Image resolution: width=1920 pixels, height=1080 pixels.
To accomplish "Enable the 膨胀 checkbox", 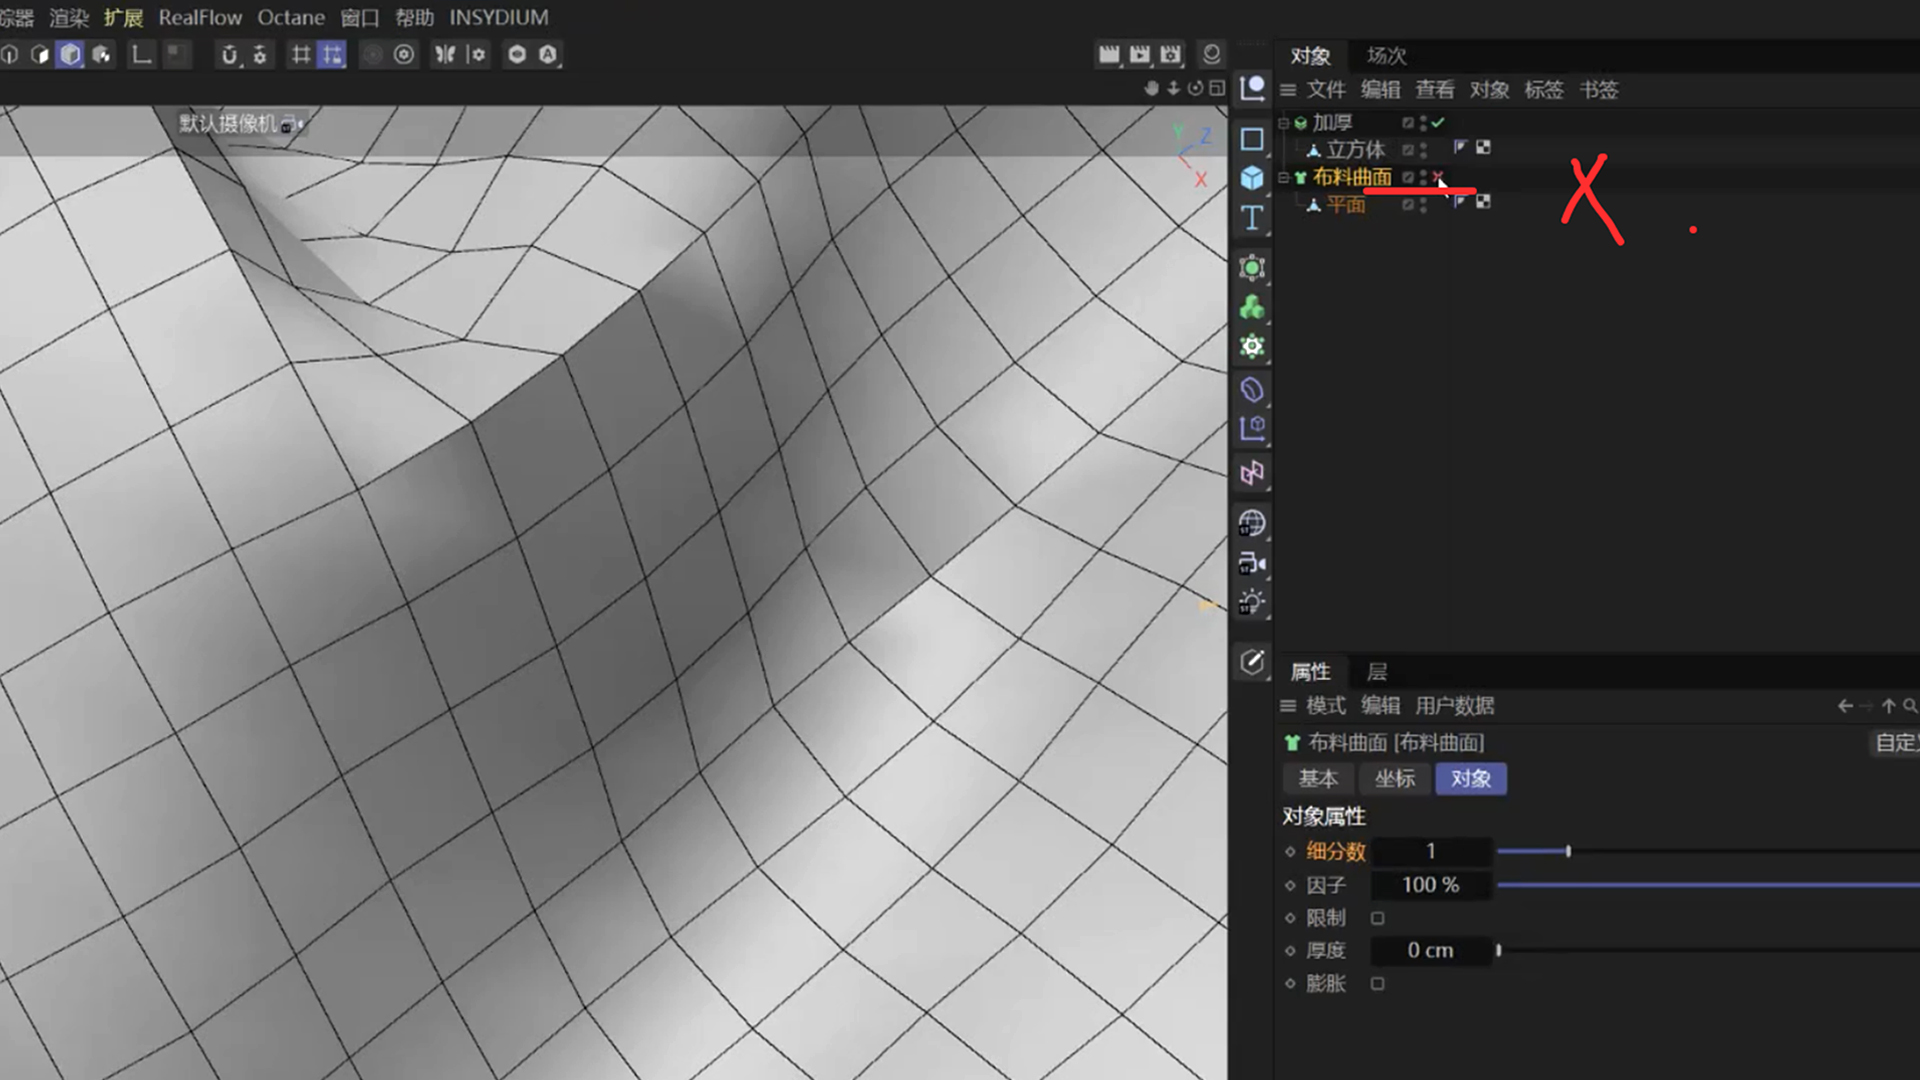I will [x=1378, y=984].
